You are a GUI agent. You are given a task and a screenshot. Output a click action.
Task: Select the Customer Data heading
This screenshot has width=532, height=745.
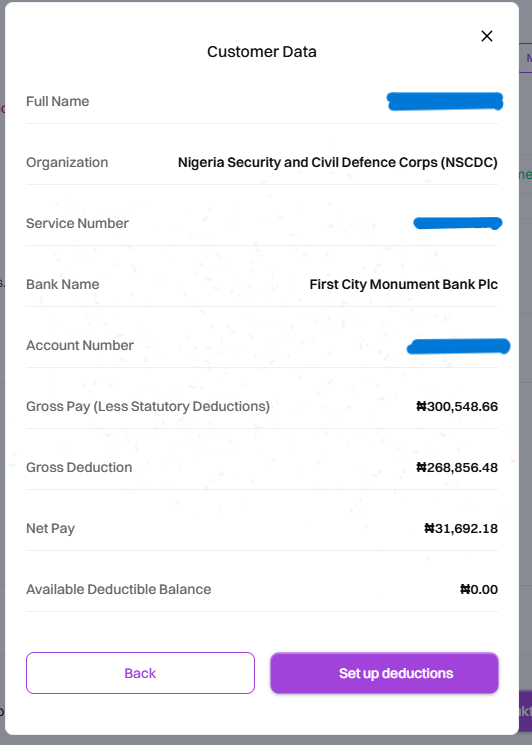tap(262, 51)
